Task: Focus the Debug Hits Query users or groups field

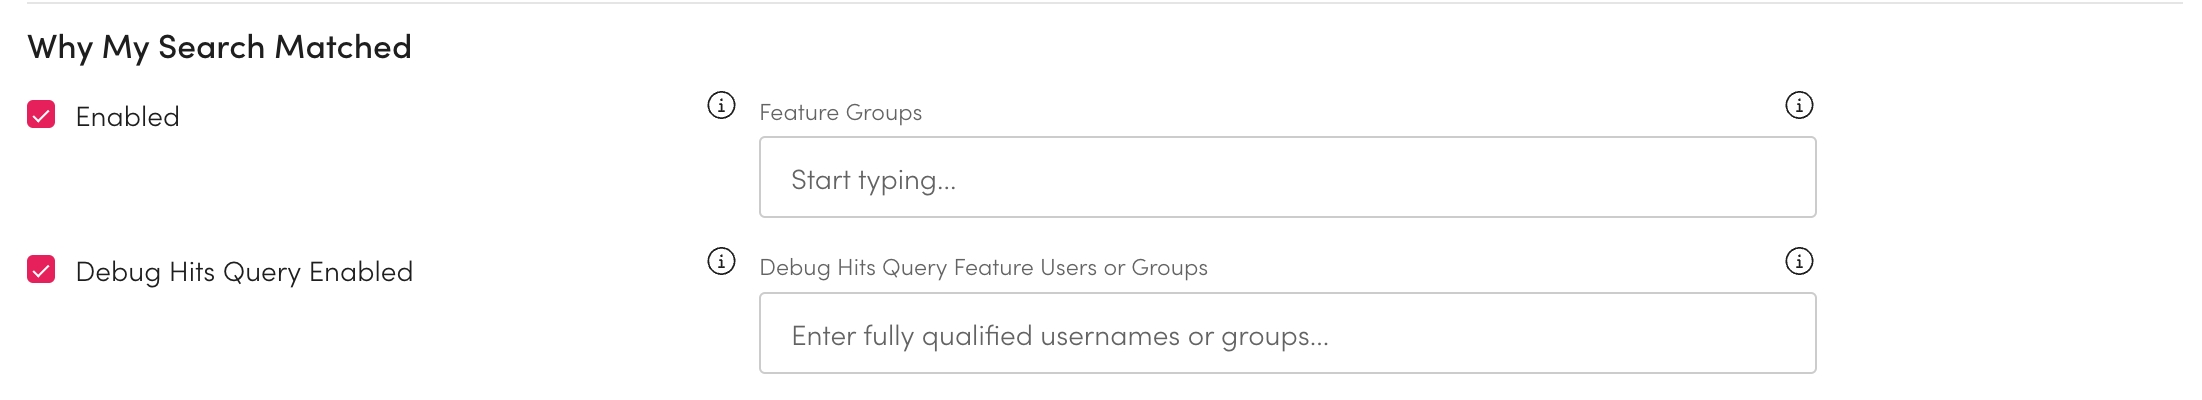Action: [1286, 334]
